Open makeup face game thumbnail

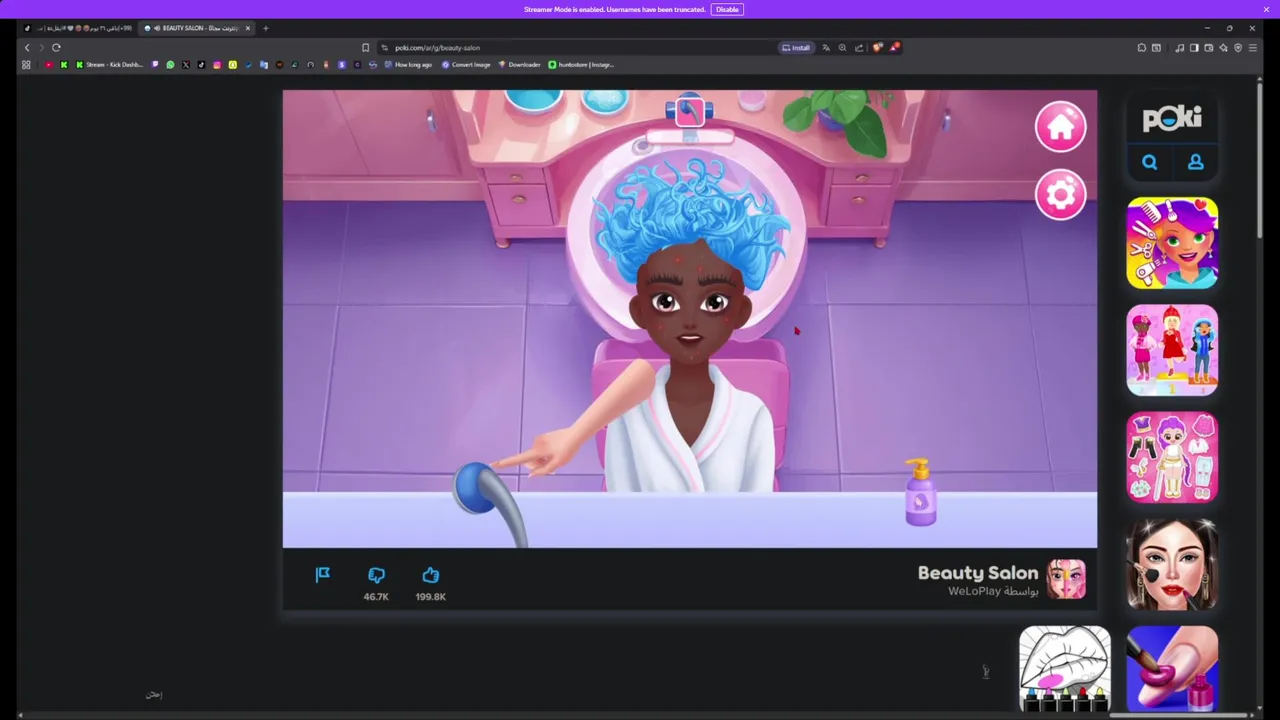pos(1172,564)
